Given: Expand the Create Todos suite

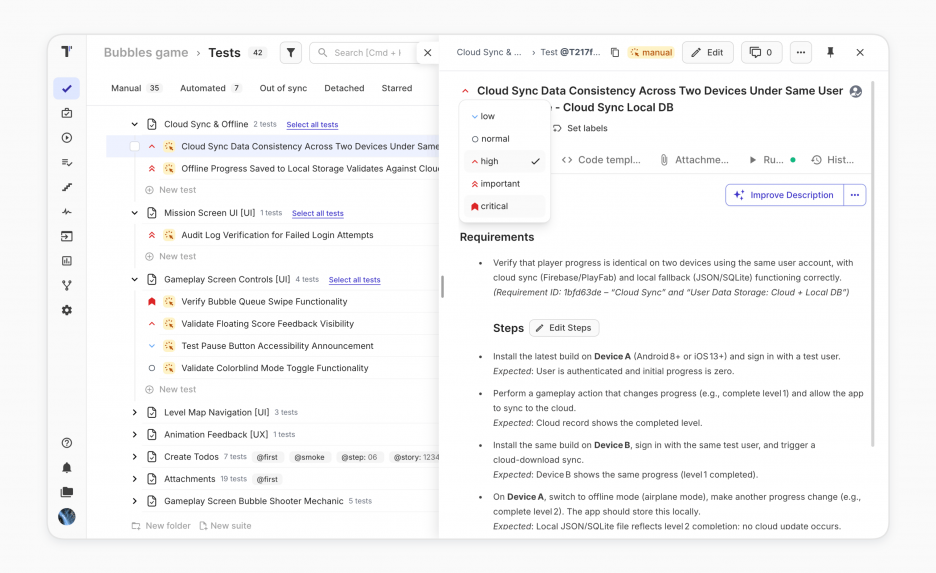Looking at the screenshot, I should click(x=134, y=457).
